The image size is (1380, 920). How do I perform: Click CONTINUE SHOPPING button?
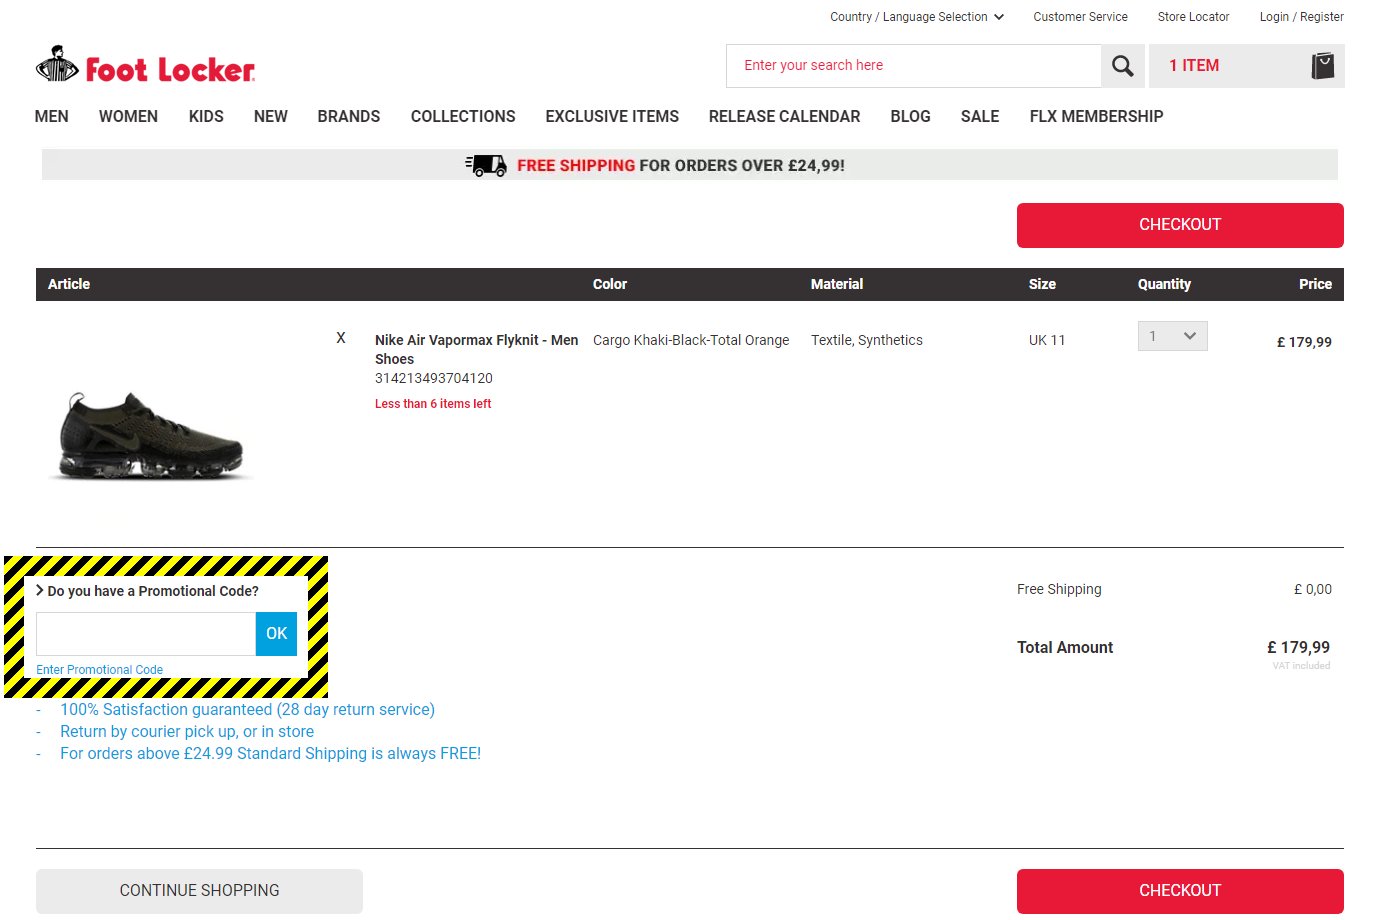coord(199,891)
